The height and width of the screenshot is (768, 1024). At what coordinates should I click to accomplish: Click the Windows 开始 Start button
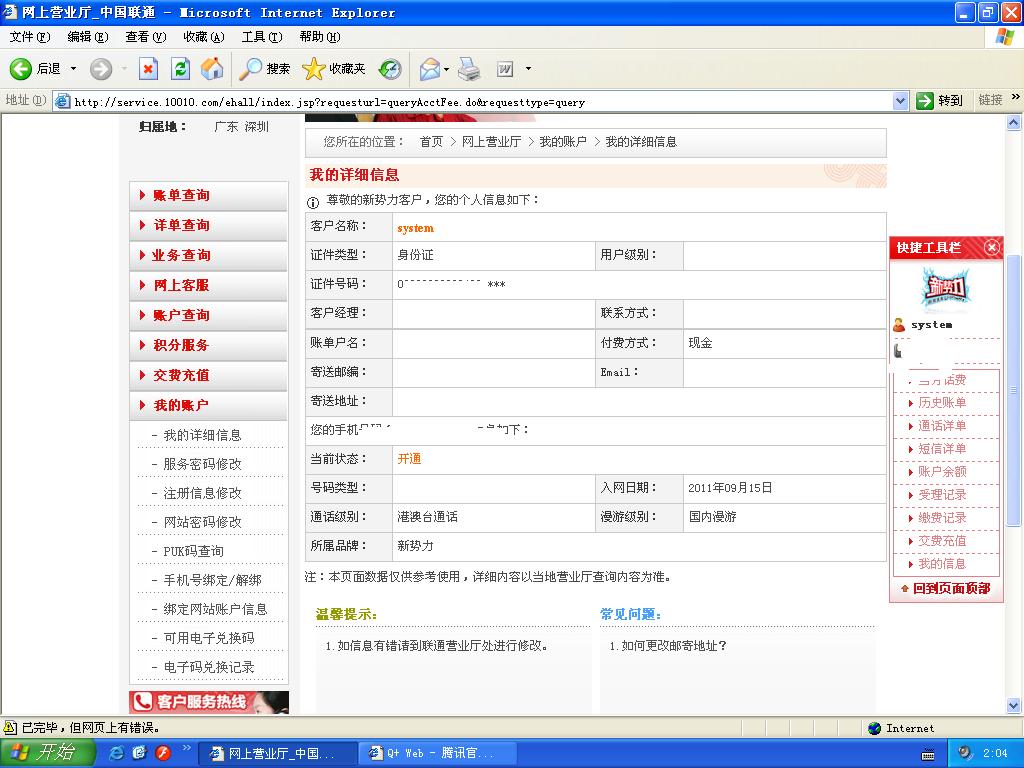tap(47, 753)
